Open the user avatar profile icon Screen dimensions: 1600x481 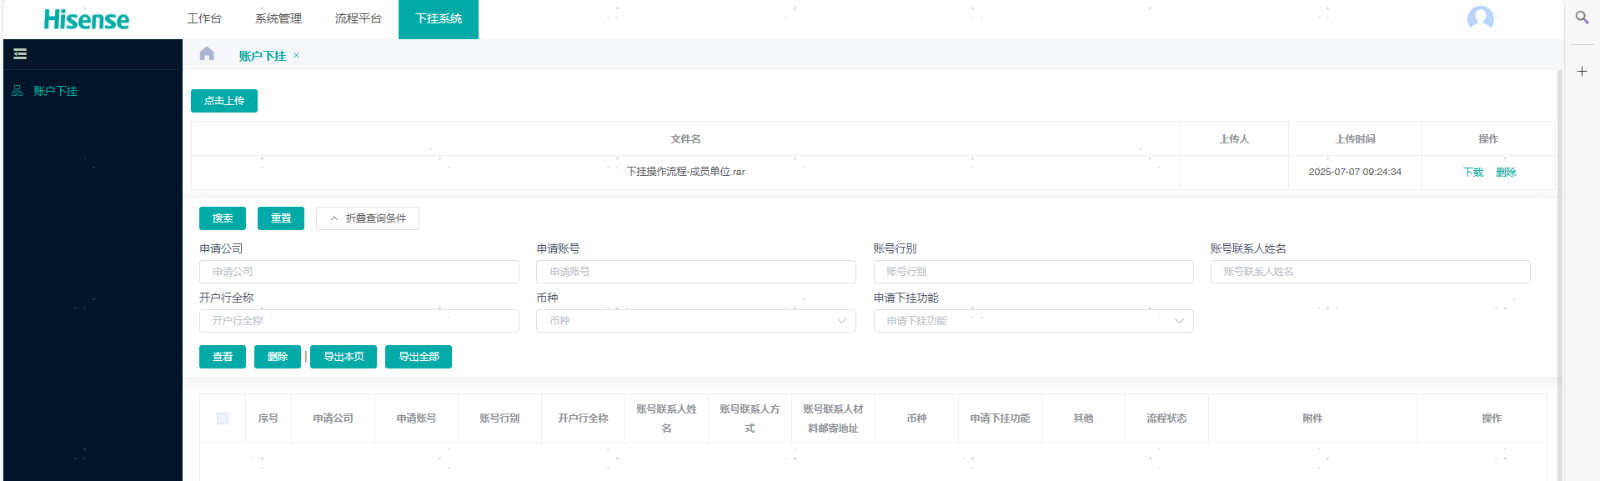click(x=1480, y=18)
